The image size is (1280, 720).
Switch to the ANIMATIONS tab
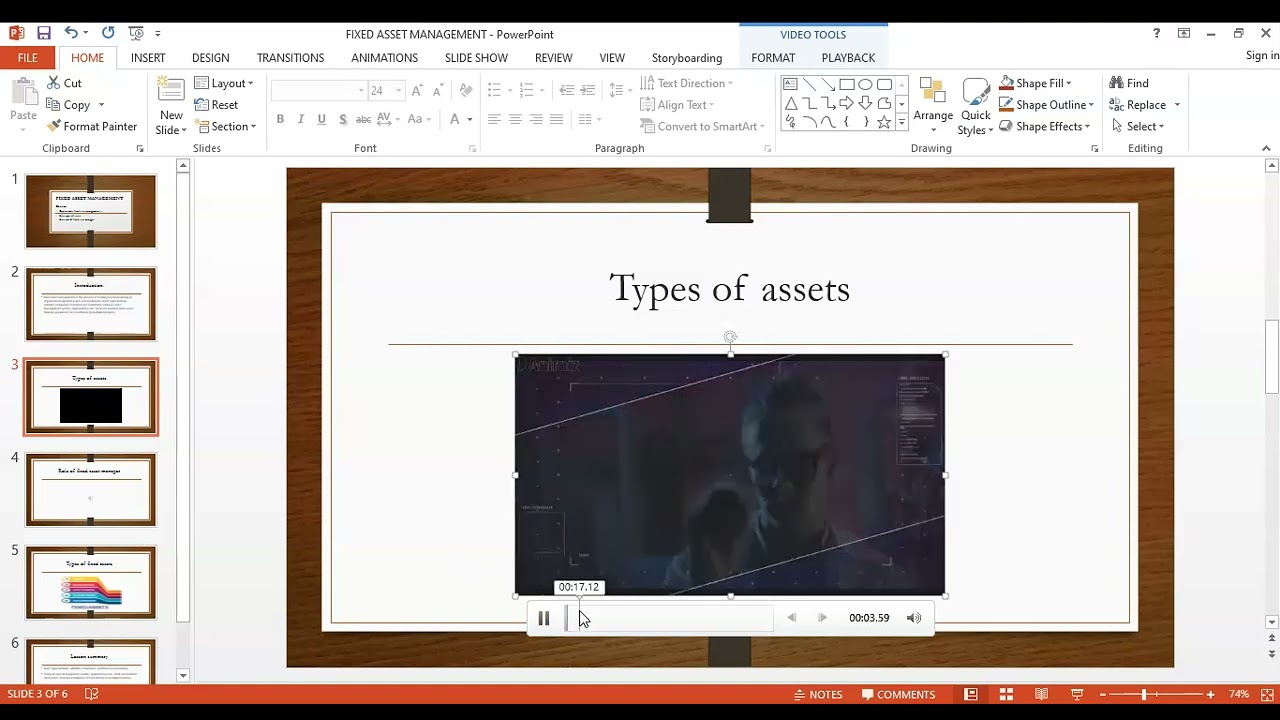tap(384, 58)
